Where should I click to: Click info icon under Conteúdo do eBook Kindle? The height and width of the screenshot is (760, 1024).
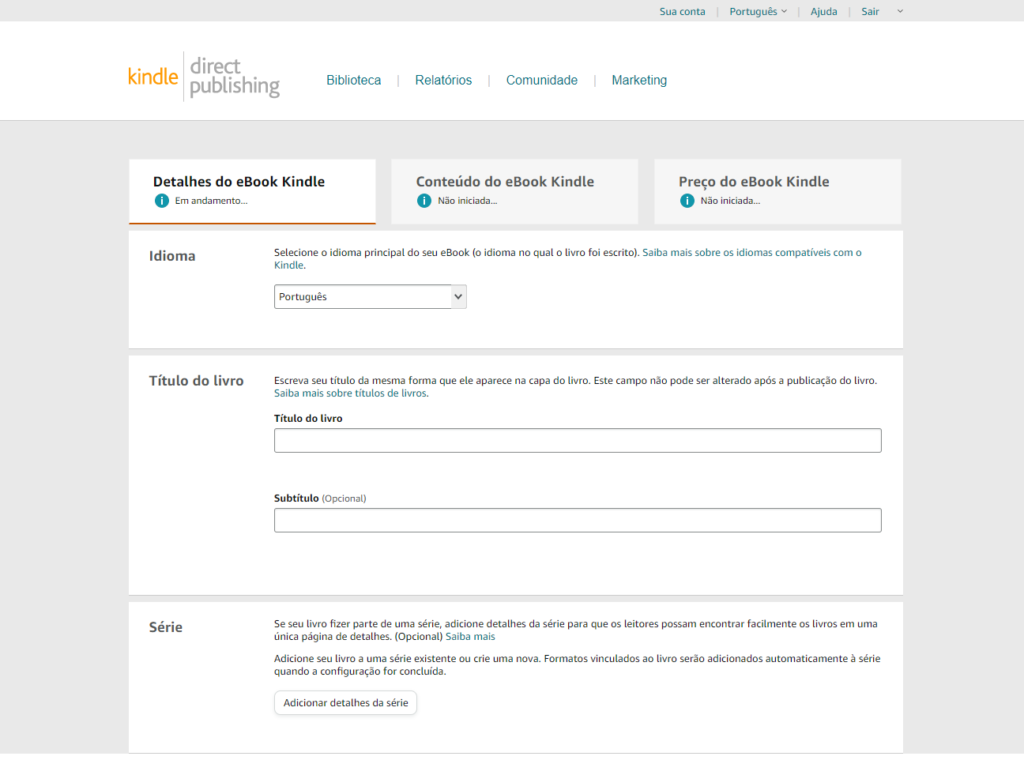[x=424, y=201]
